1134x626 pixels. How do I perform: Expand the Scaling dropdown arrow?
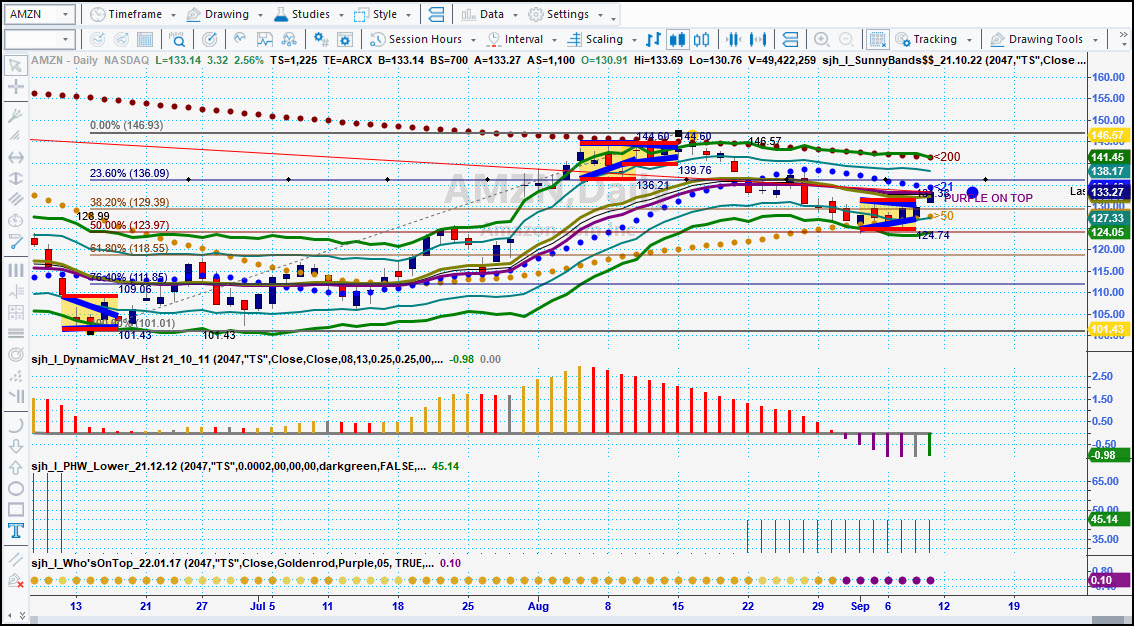tap(634, 40)
